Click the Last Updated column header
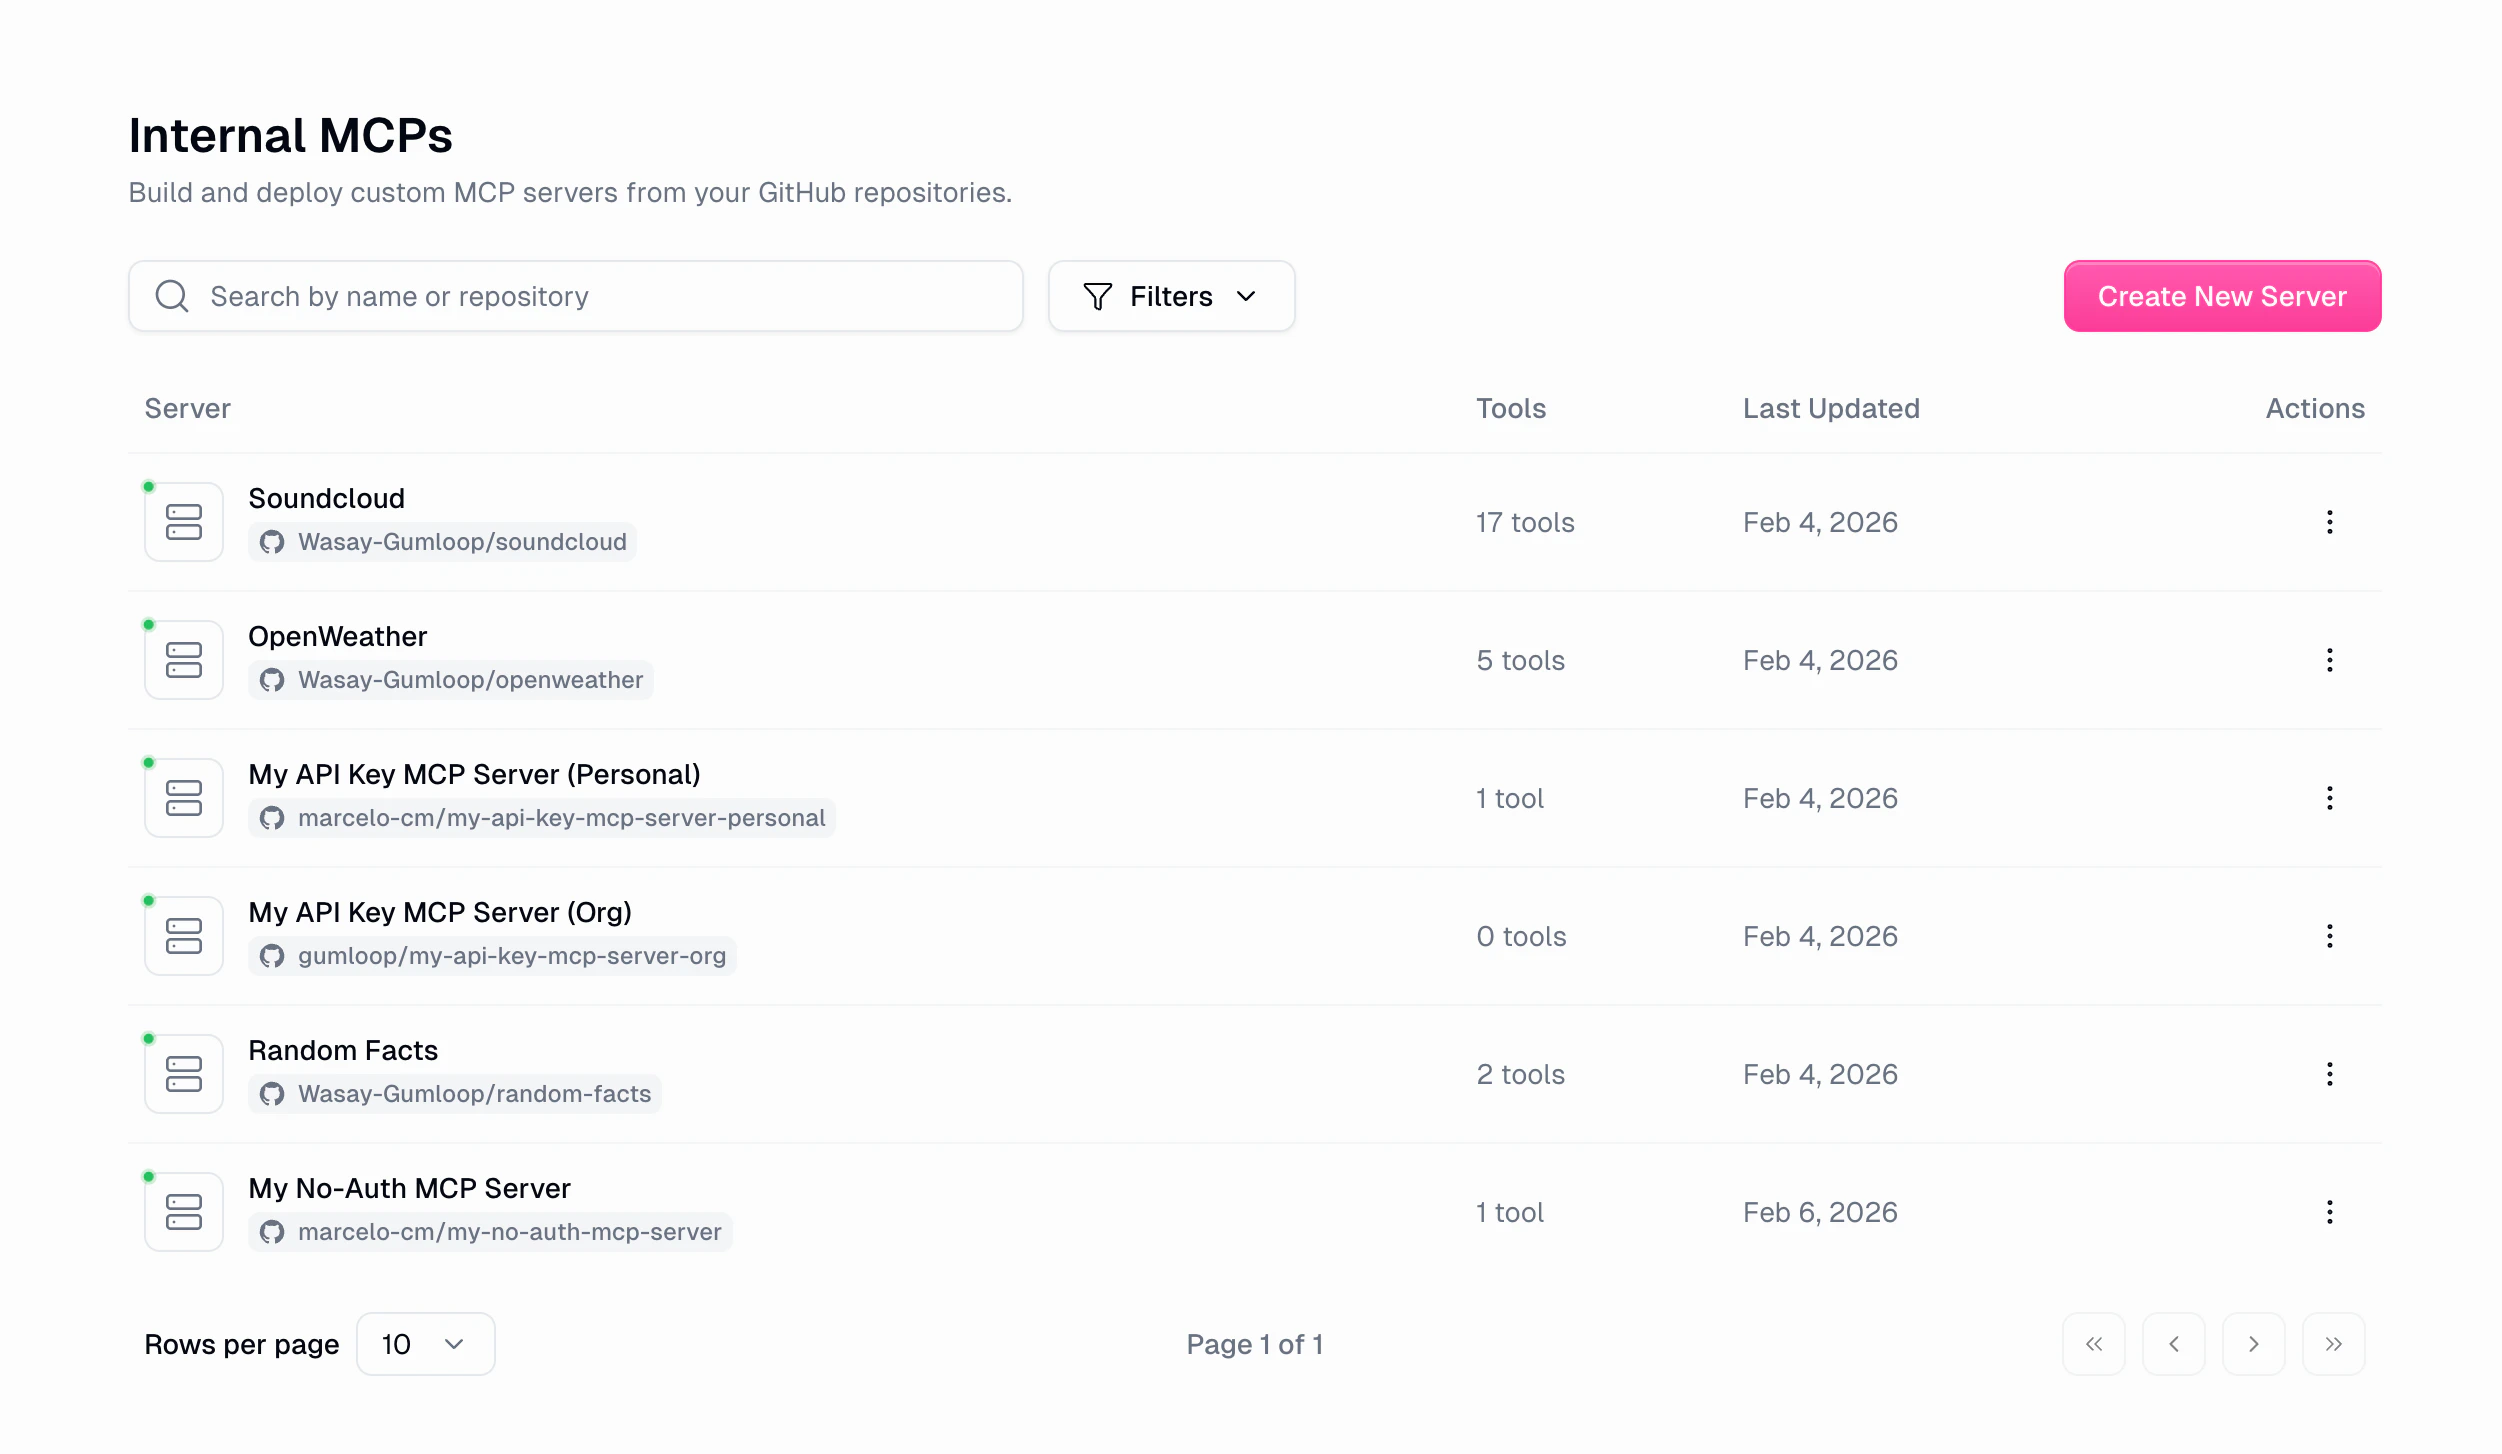This screenshot has height=1454, width=2502. pos(1830,408)
